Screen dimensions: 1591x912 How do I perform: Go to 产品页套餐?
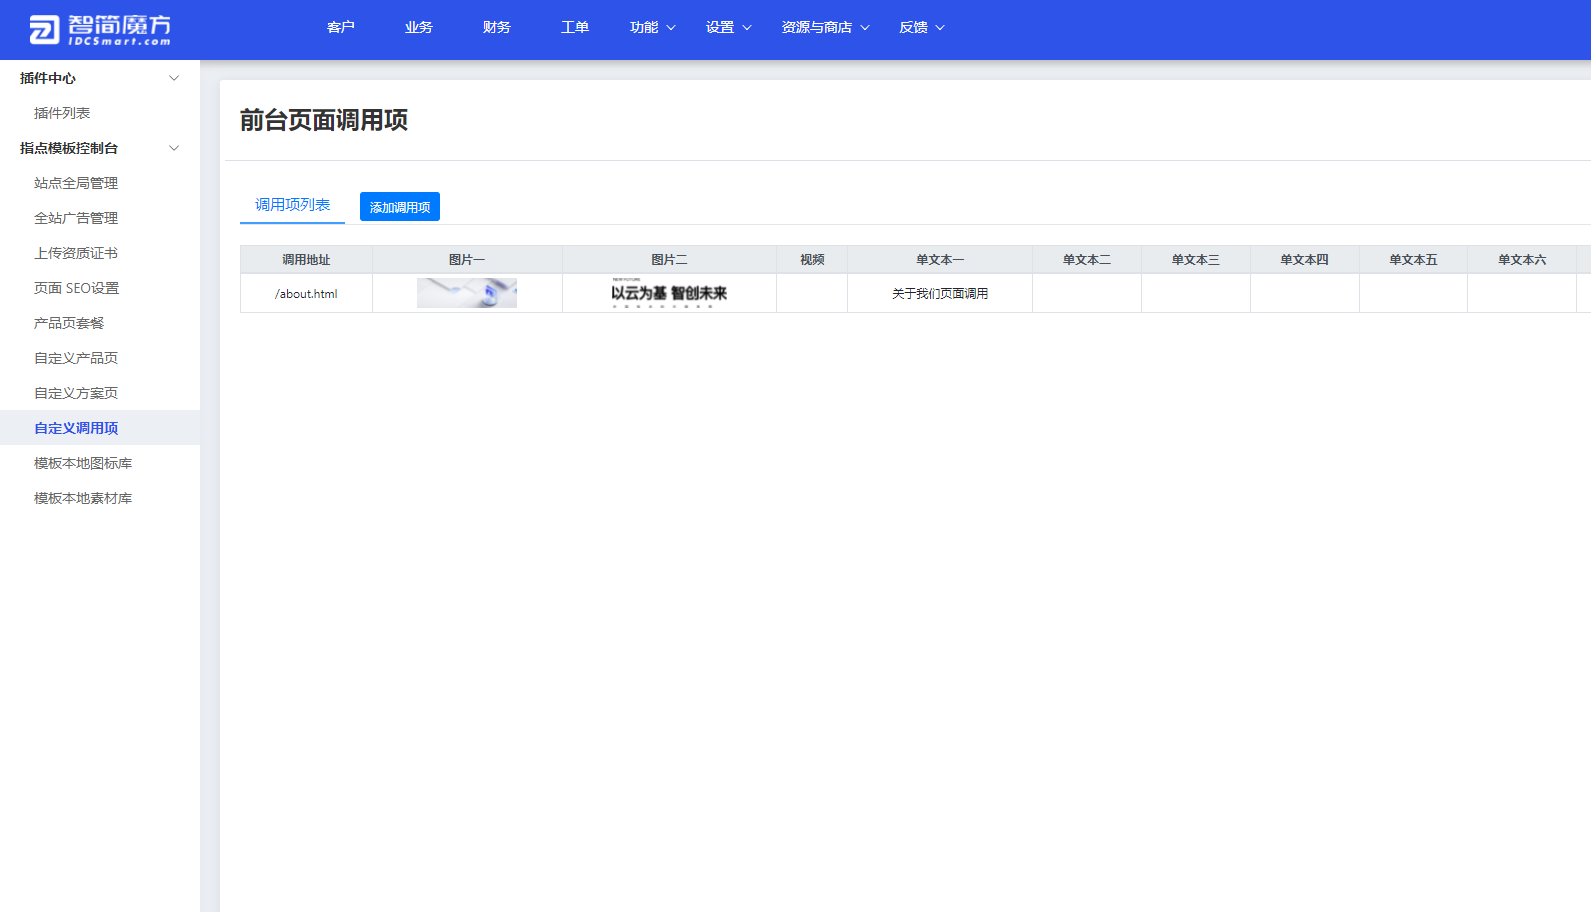(x=69, y=323)
